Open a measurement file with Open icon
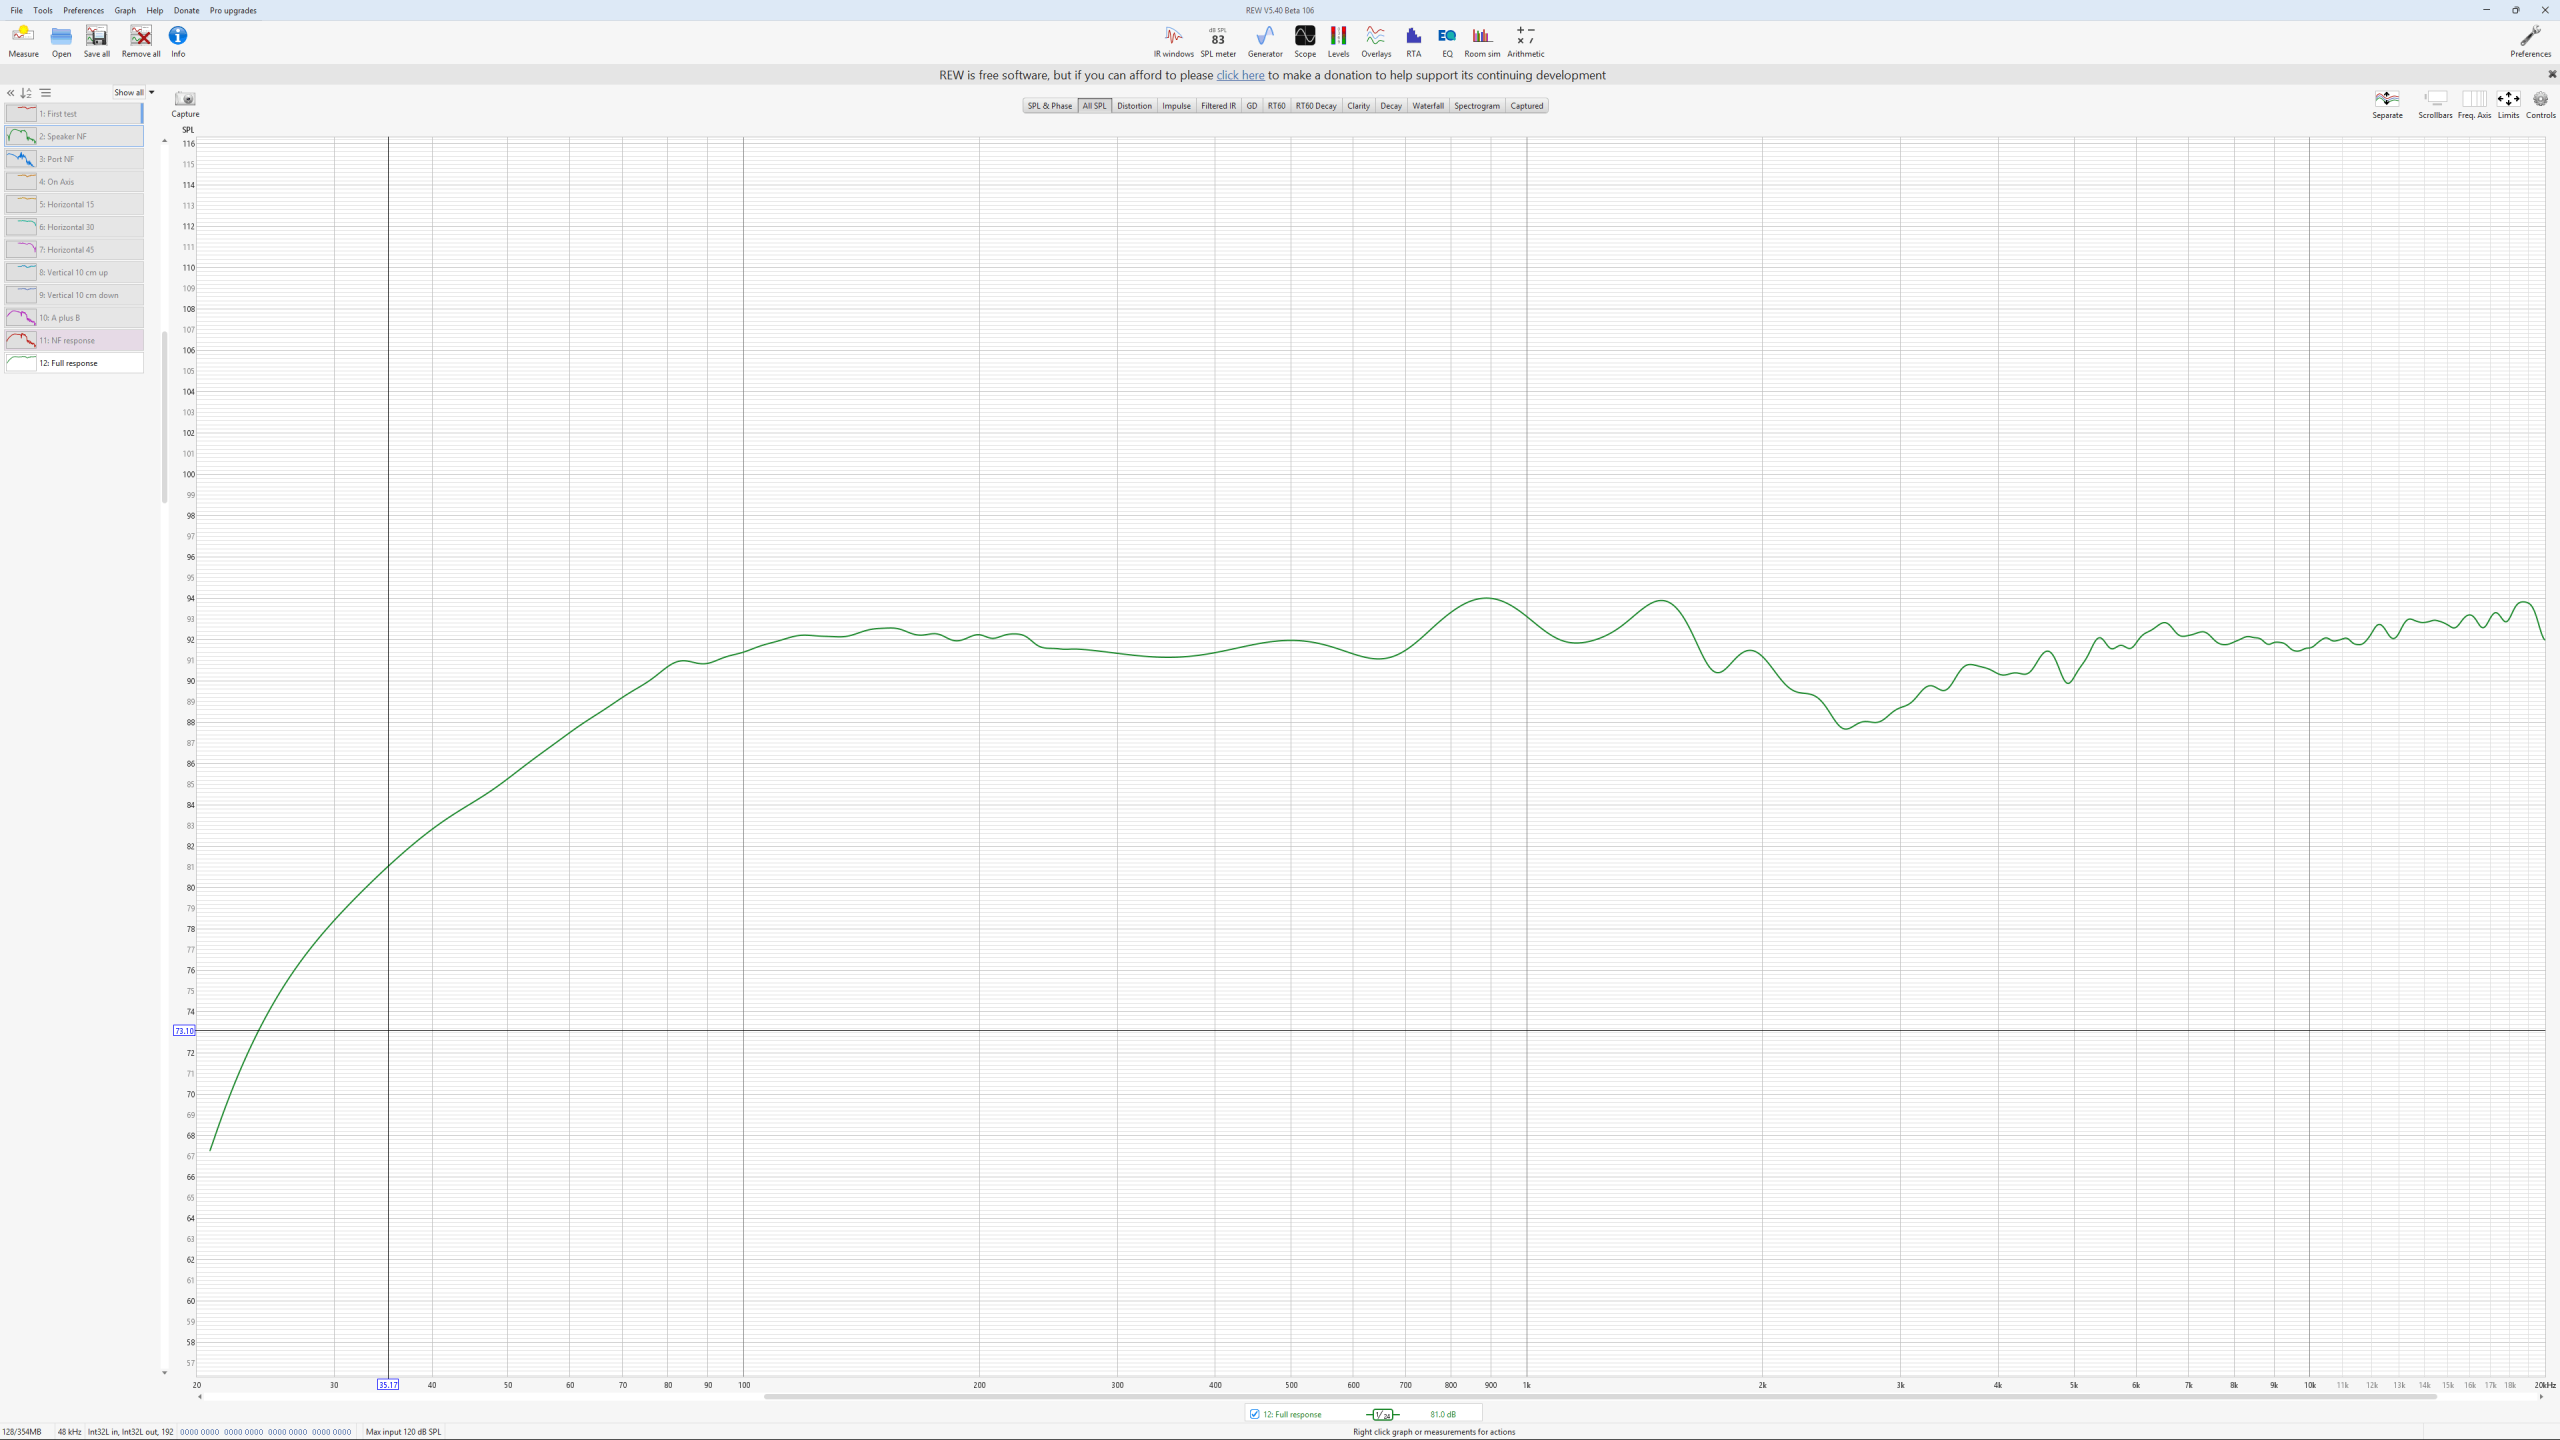 pyautogui.click(x=61, y=41)
